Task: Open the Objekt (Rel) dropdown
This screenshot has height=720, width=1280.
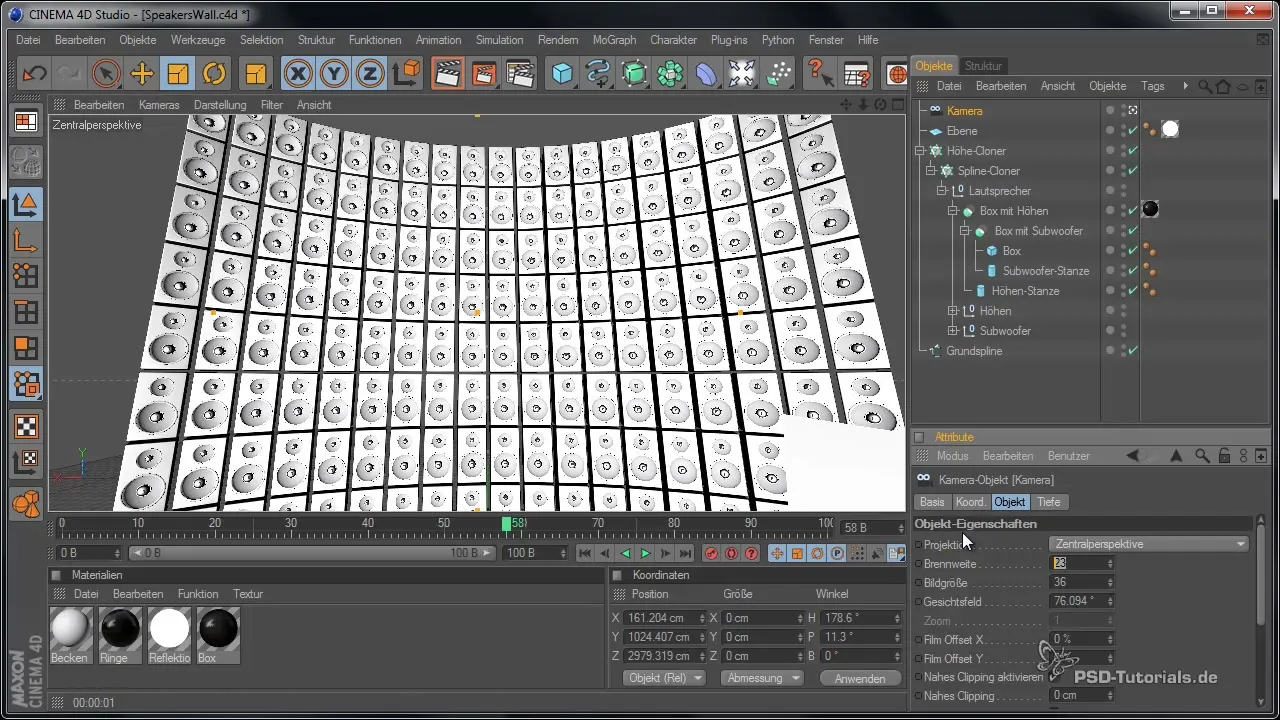Action: 664,678
